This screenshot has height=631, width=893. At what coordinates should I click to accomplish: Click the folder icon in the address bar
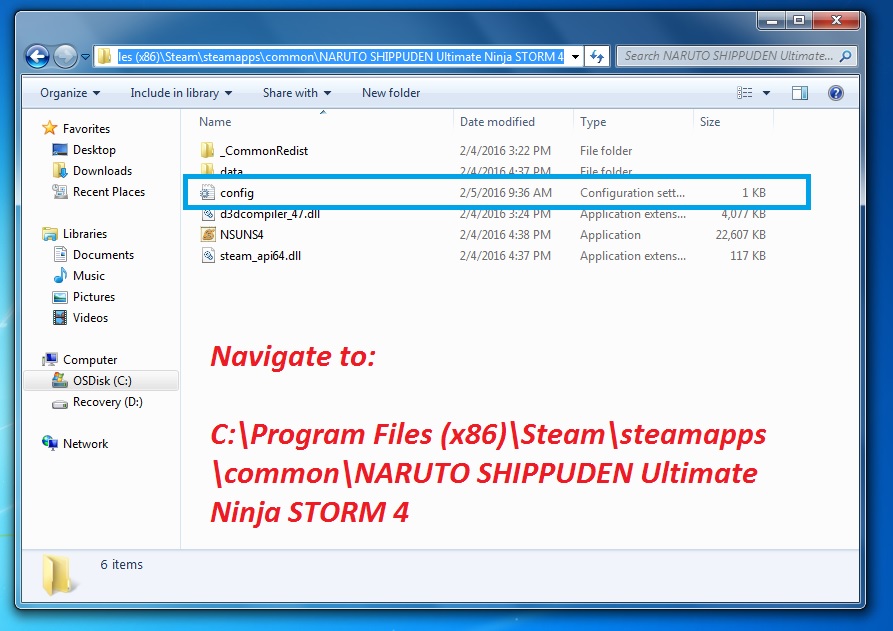[x=104, y=56]
